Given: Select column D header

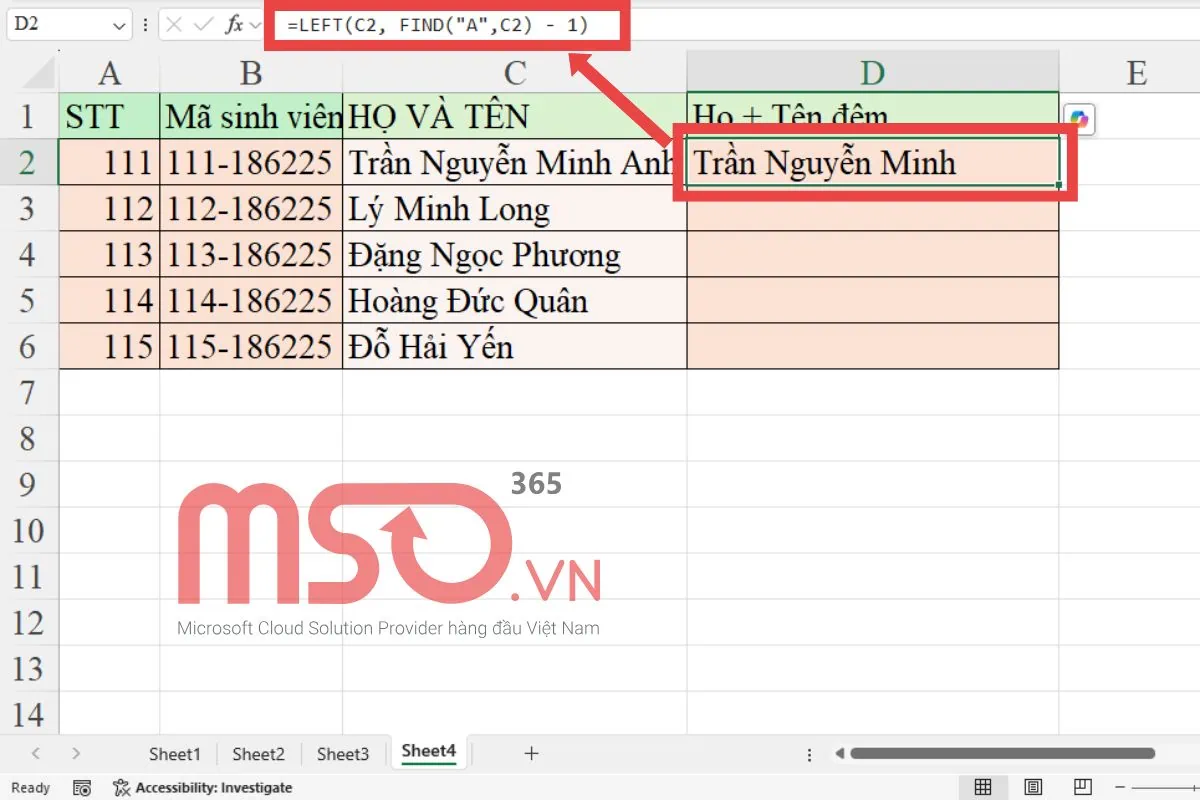Looking at the screenshot, I should coord(872,72).
